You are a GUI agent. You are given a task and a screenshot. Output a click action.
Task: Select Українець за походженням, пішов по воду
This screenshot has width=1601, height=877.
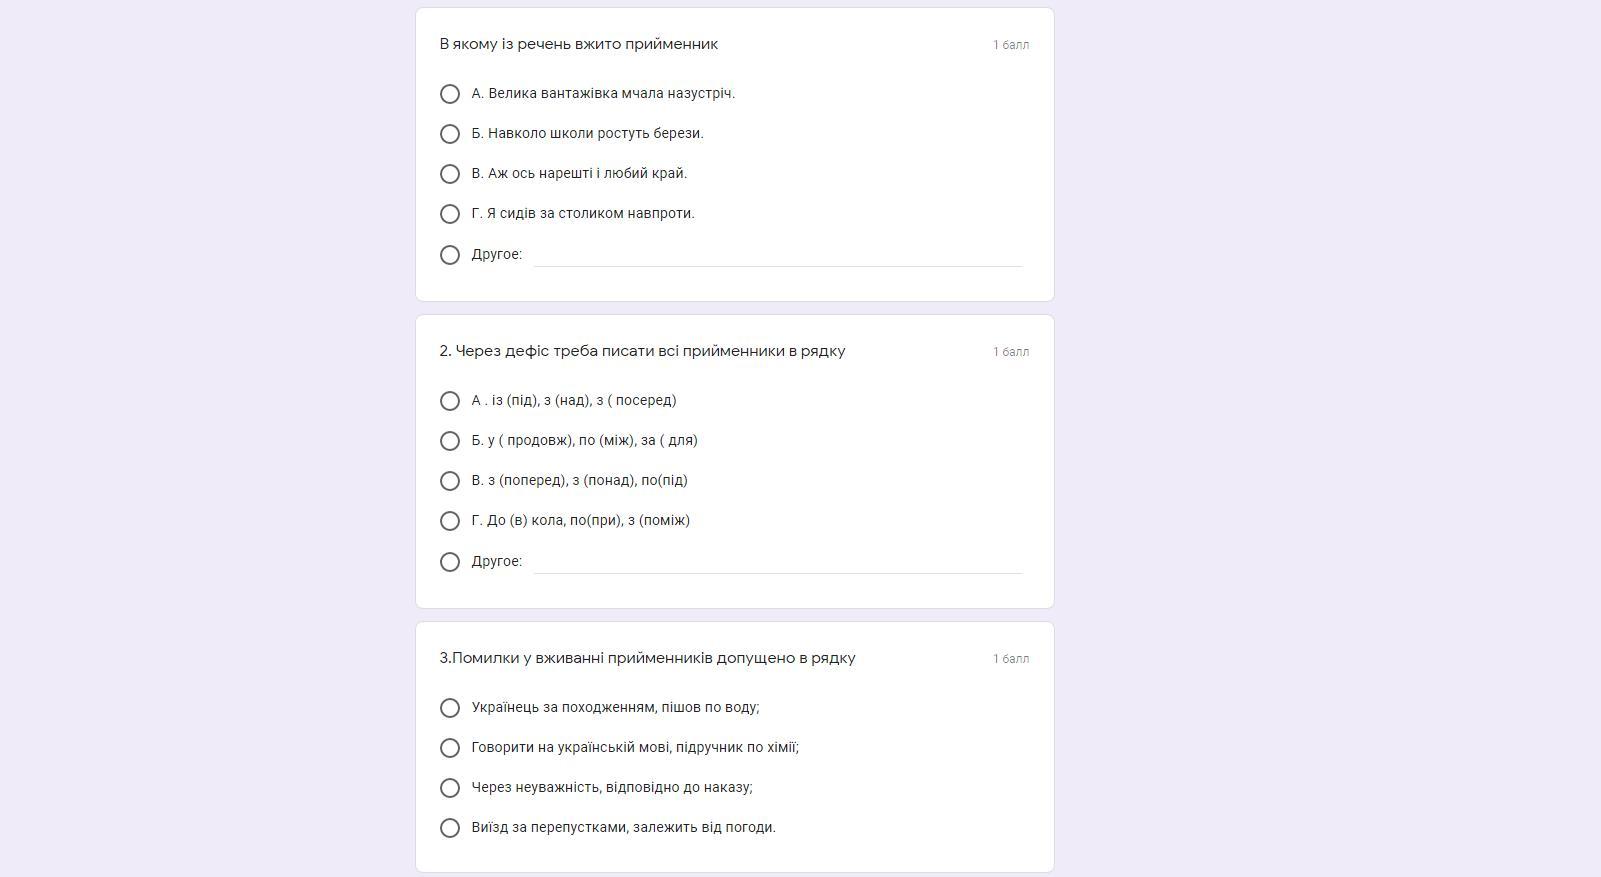tap(450, 708)
